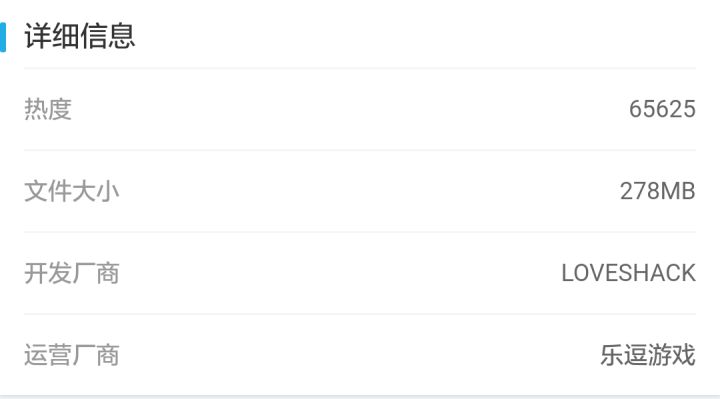
Task: Click empty space between 文件大小 and 278MB
Action: tap(367, 191)
